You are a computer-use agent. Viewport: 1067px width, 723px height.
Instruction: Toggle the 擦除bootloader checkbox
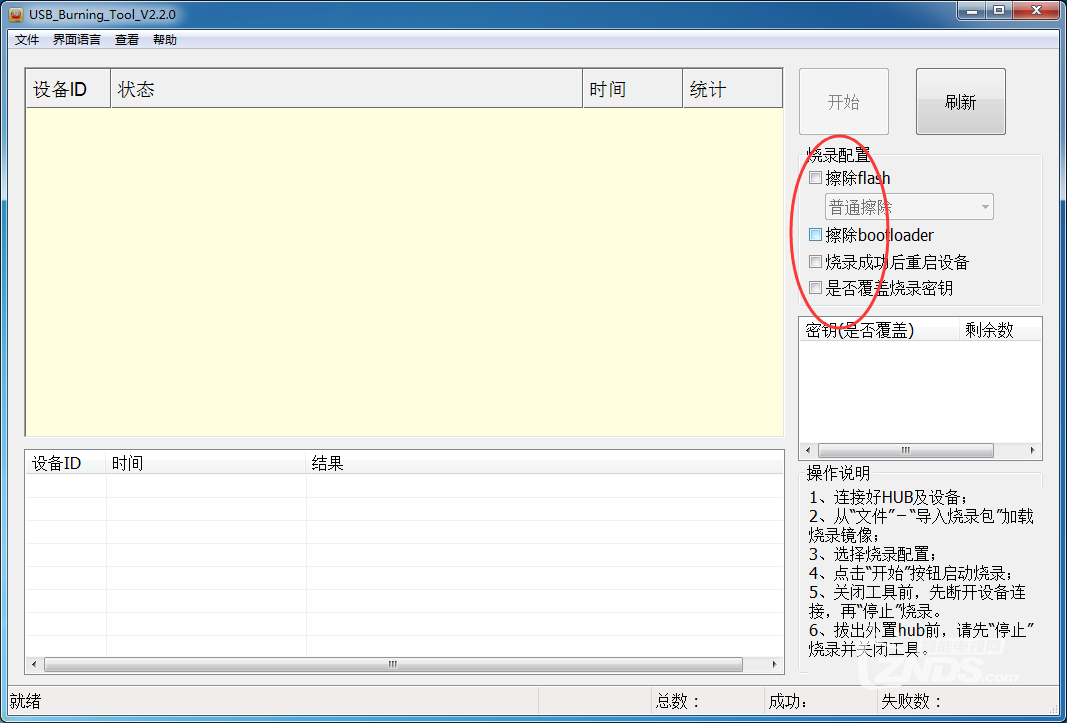tap(816, 235)
